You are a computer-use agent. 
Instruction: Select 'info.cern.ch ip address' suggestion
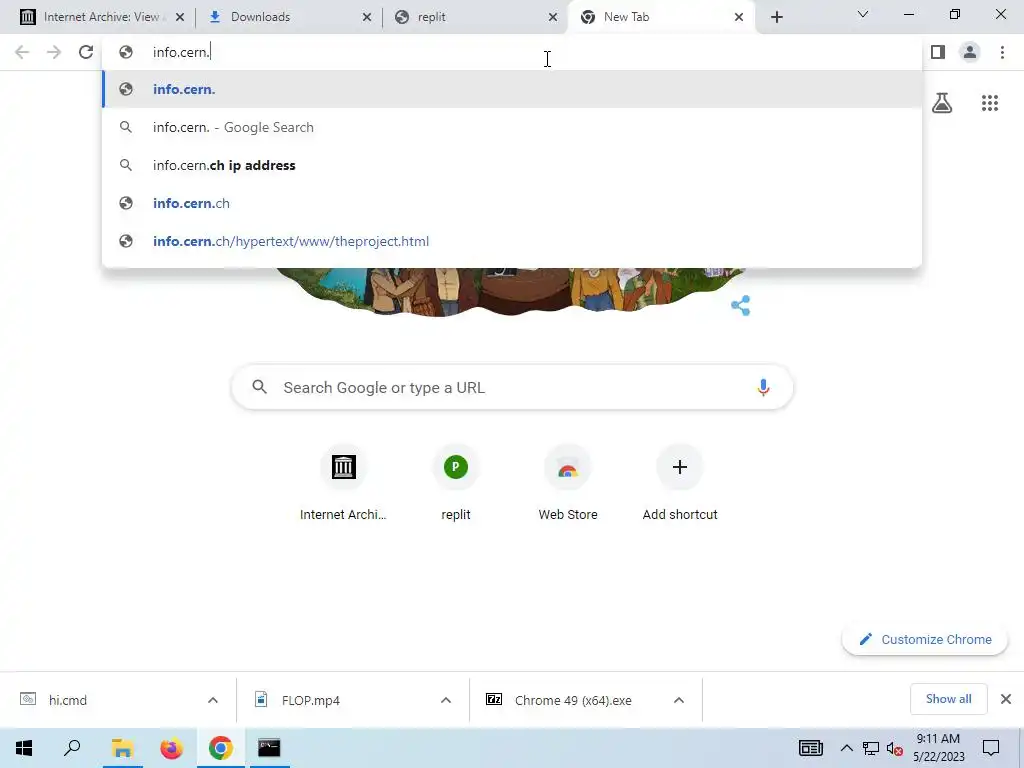click(x=512, y=165)
